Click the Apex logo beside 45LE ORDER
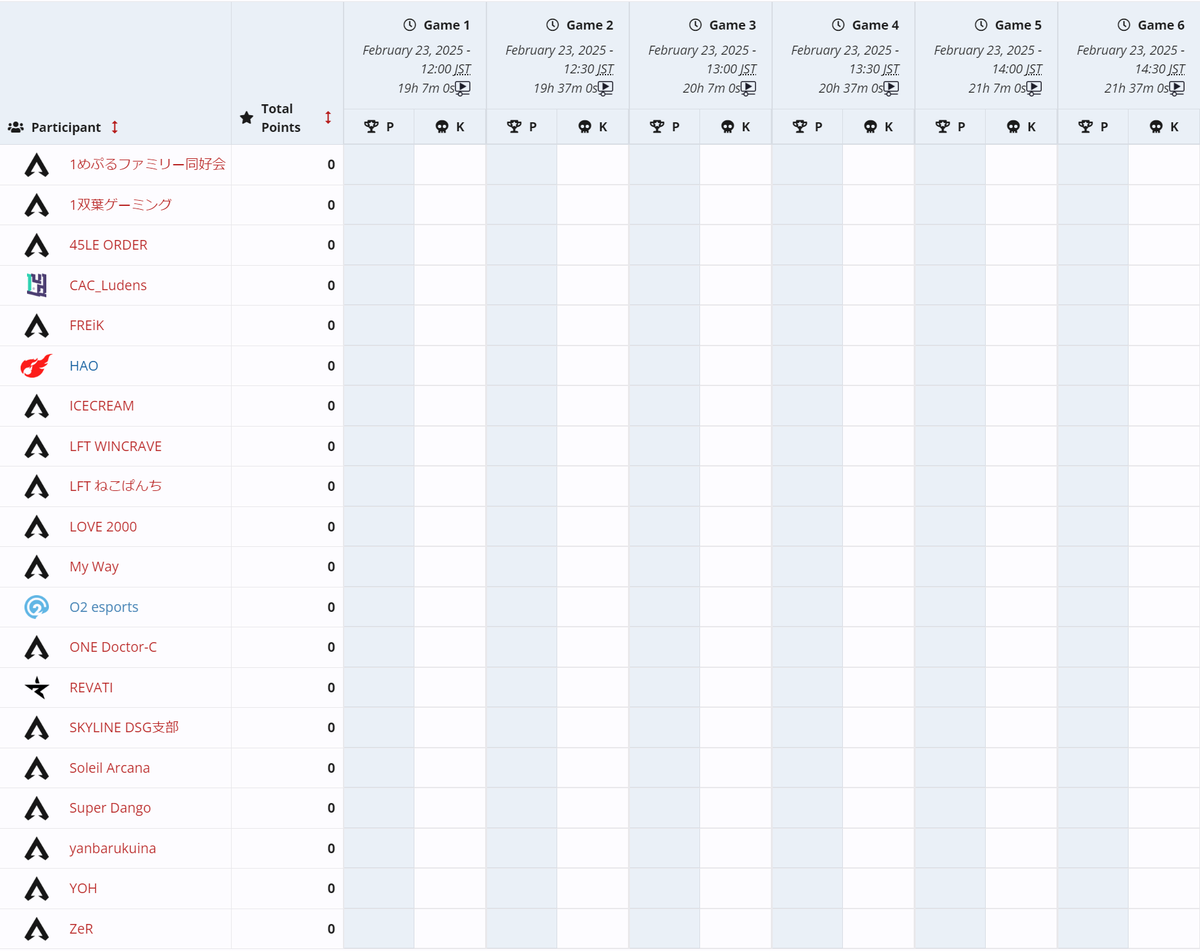This screenshot has height=951, width=1200. [x=37, y=245]
